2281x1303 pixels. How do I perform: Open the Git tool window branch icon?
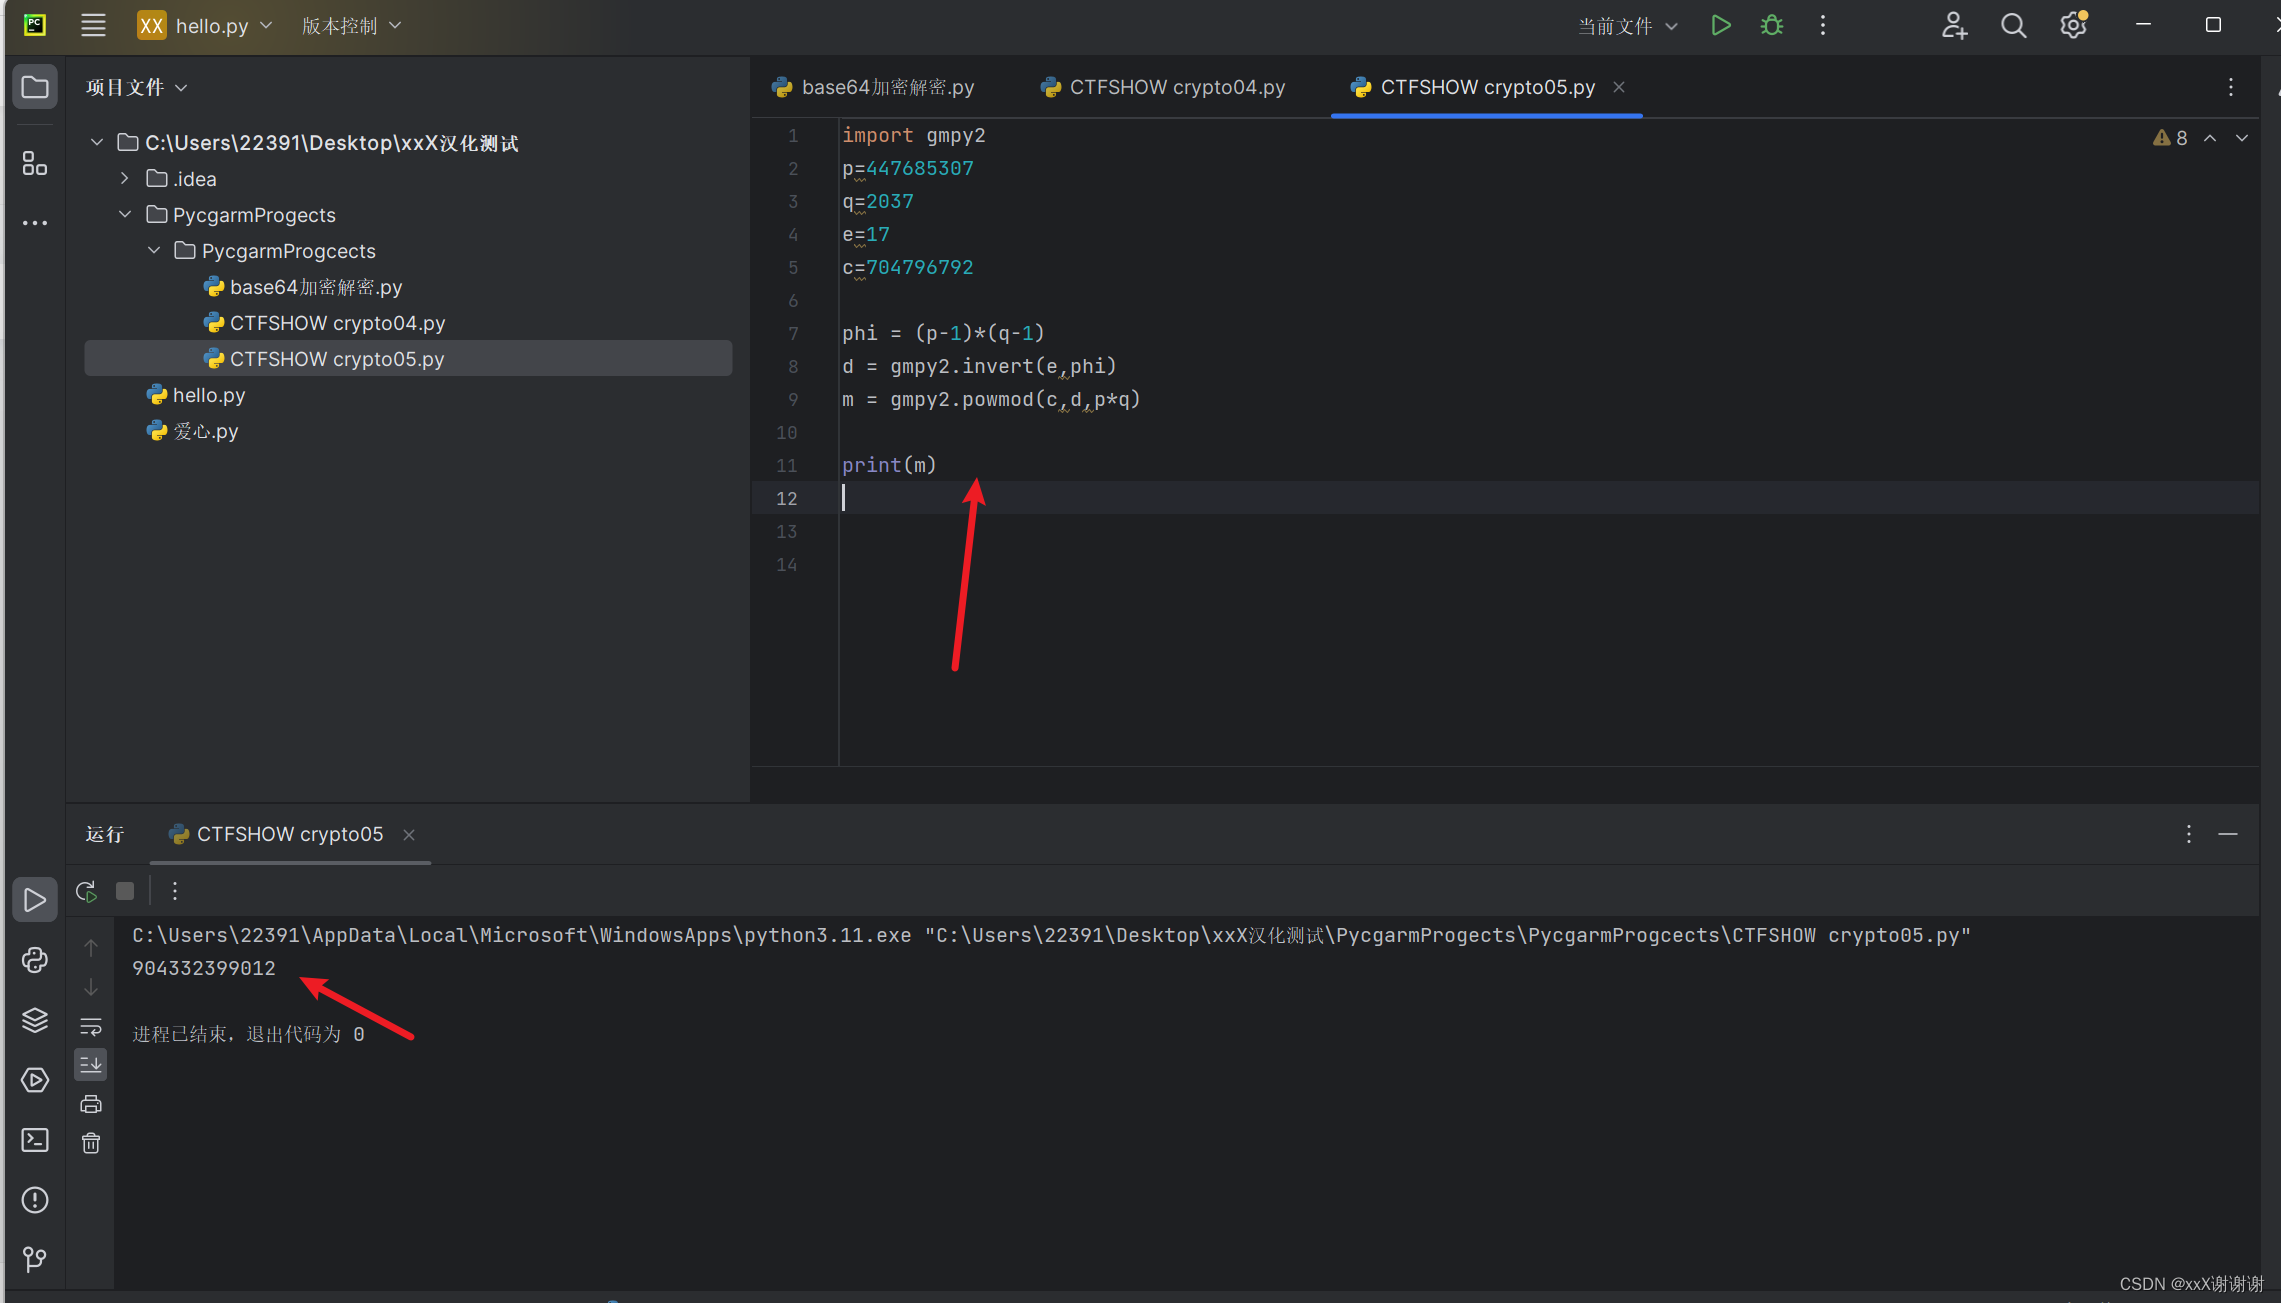(35, 1259)
